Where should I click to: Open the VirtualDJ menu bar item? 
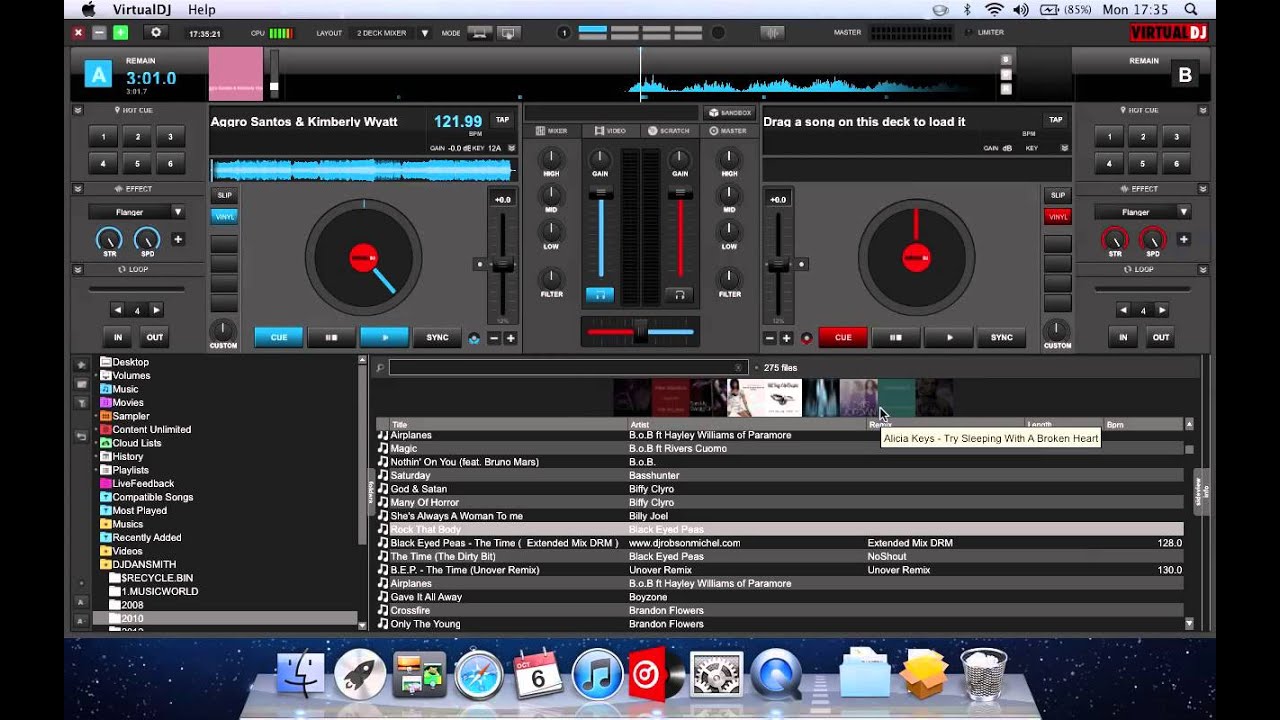pos(141,9)
